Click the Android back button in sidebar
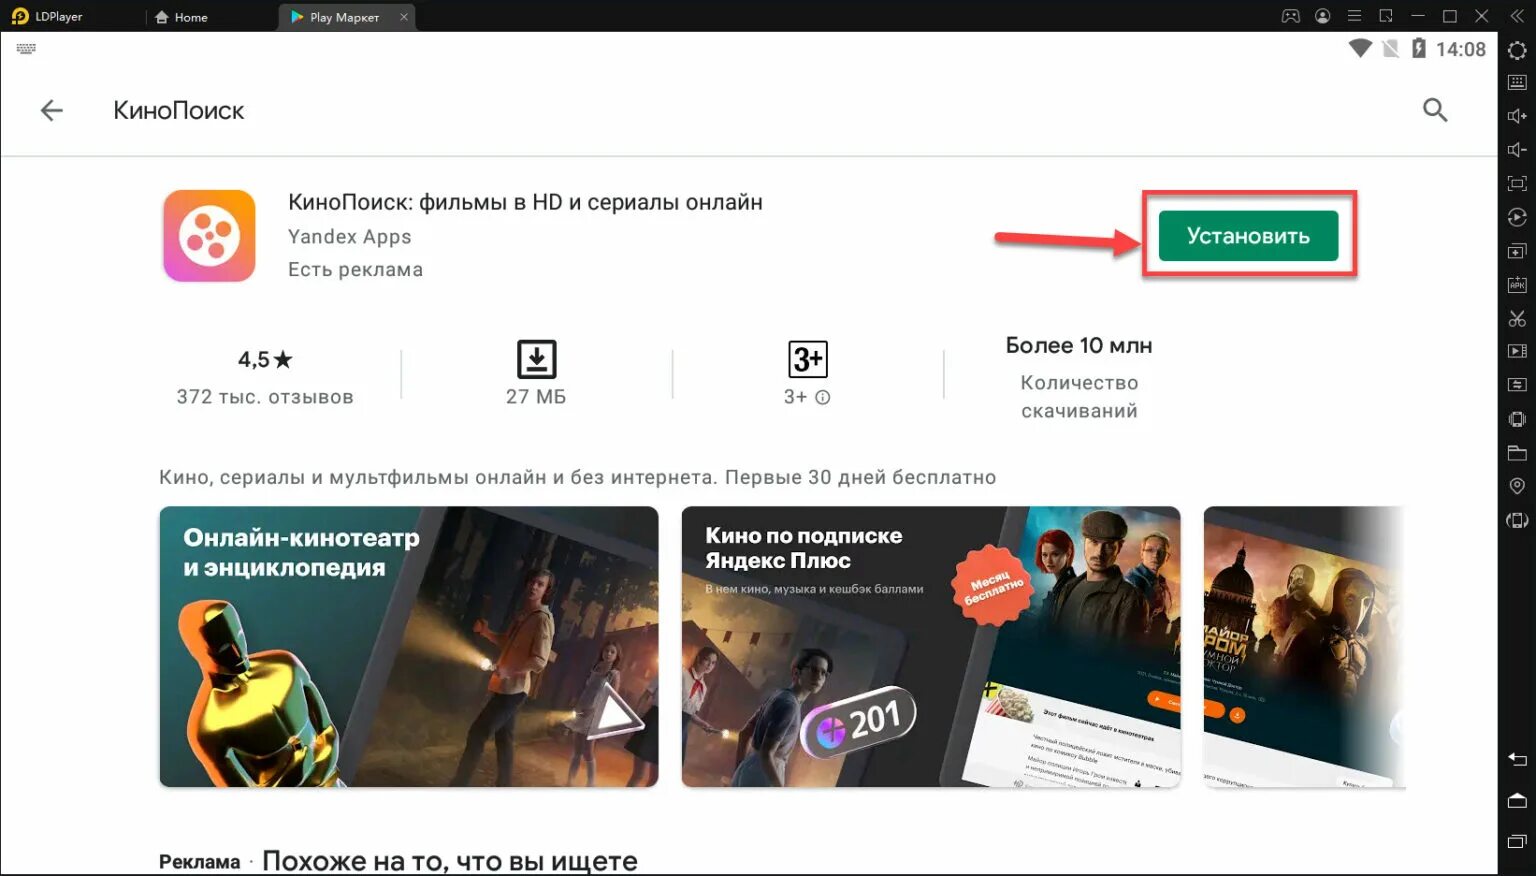This screenshot has width=1536, height=876. pos(1517,759)
